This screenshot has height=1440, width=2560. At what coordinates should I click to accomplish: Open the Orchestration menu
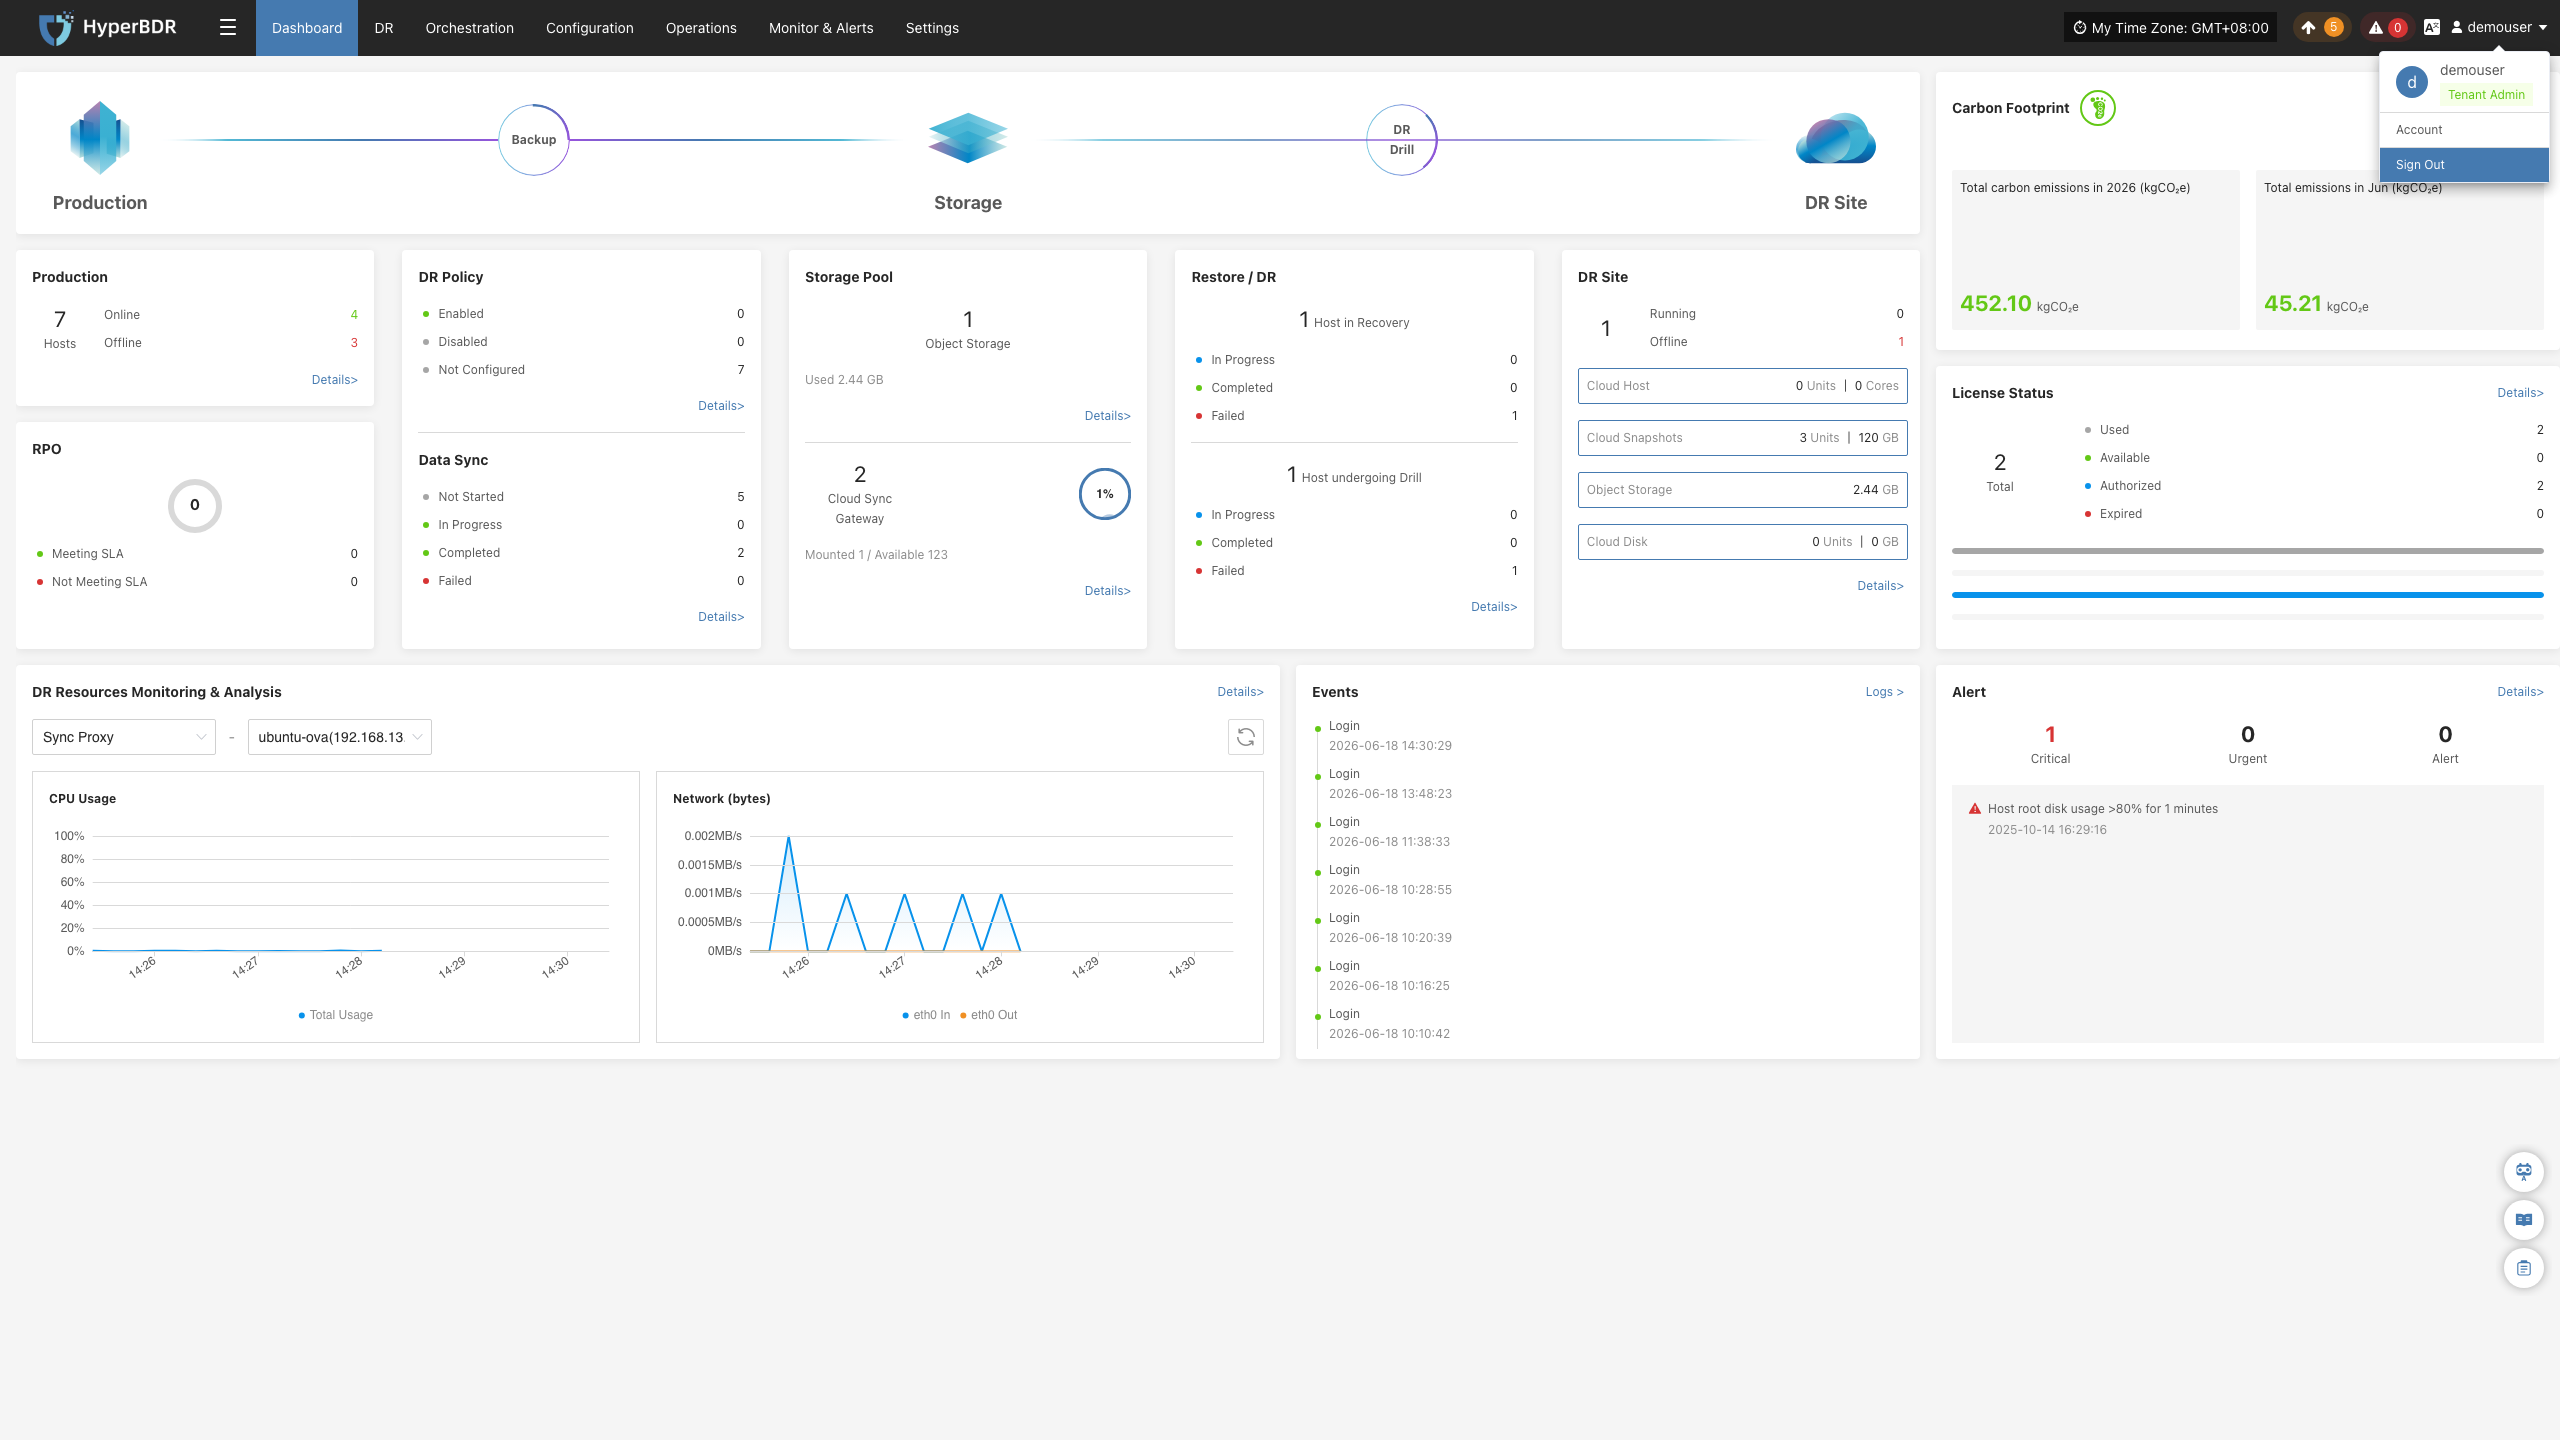point(470,28)
